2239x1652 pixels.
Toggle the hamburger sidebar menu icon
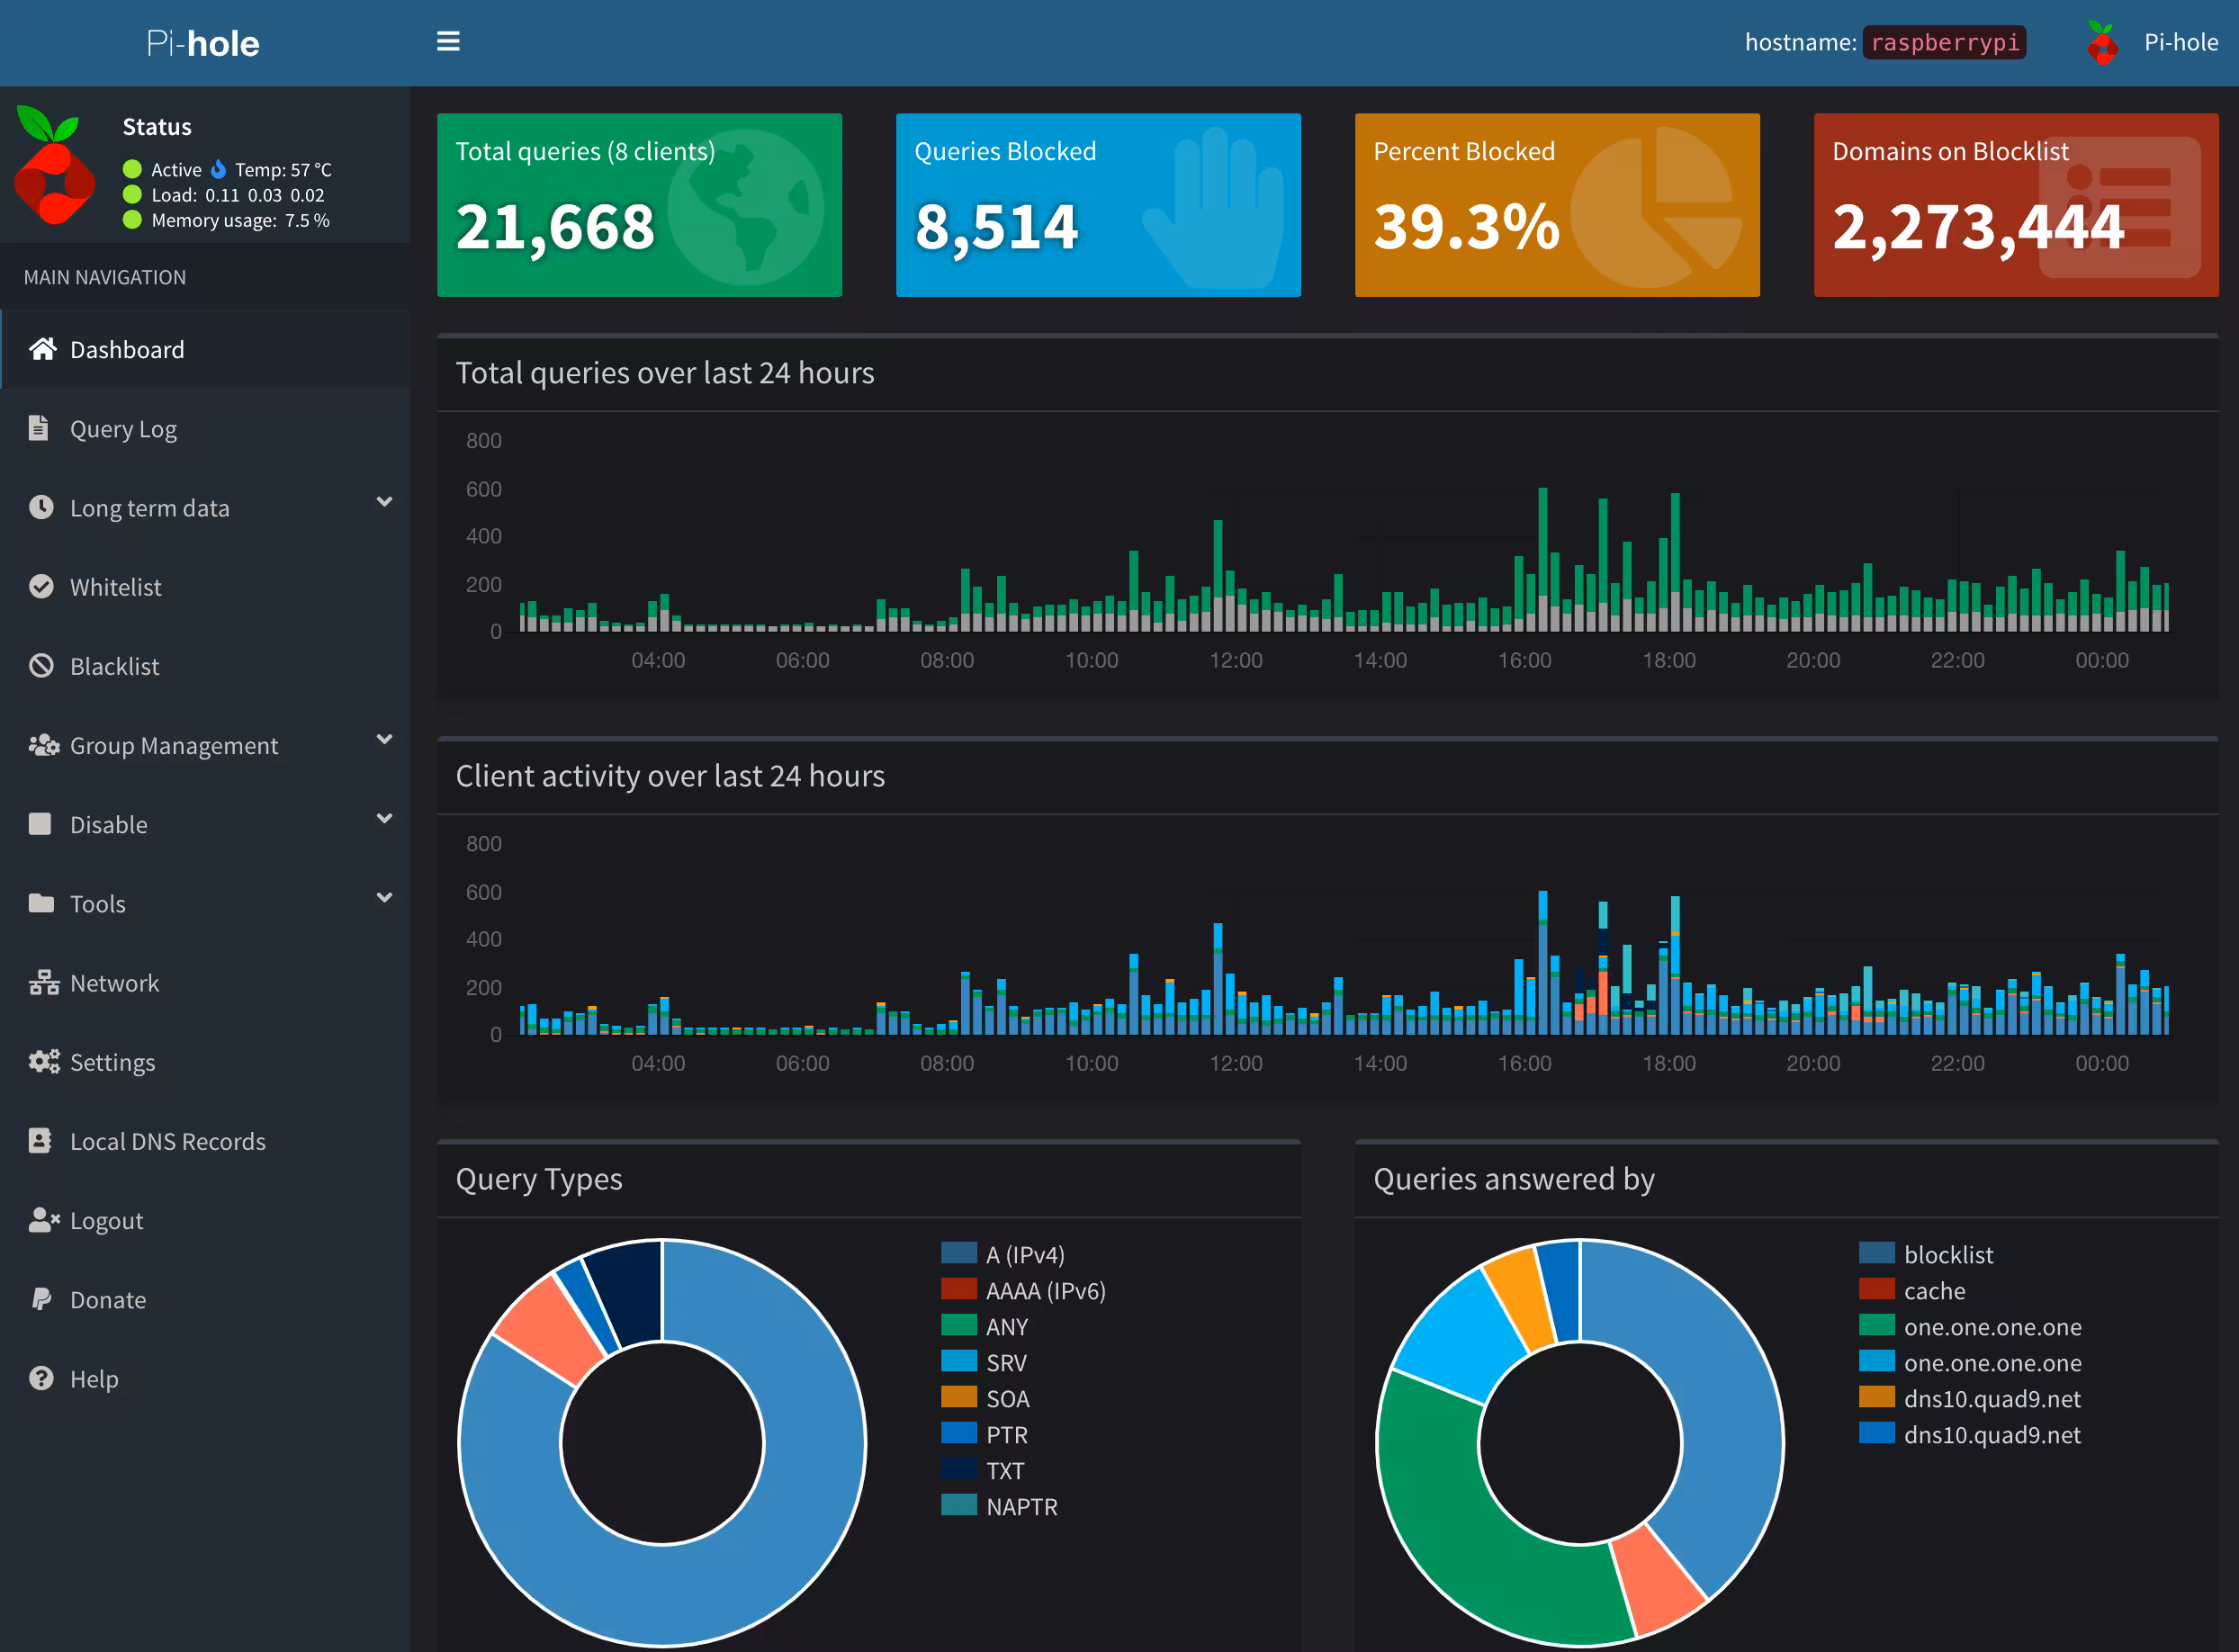tap(448, 41)
